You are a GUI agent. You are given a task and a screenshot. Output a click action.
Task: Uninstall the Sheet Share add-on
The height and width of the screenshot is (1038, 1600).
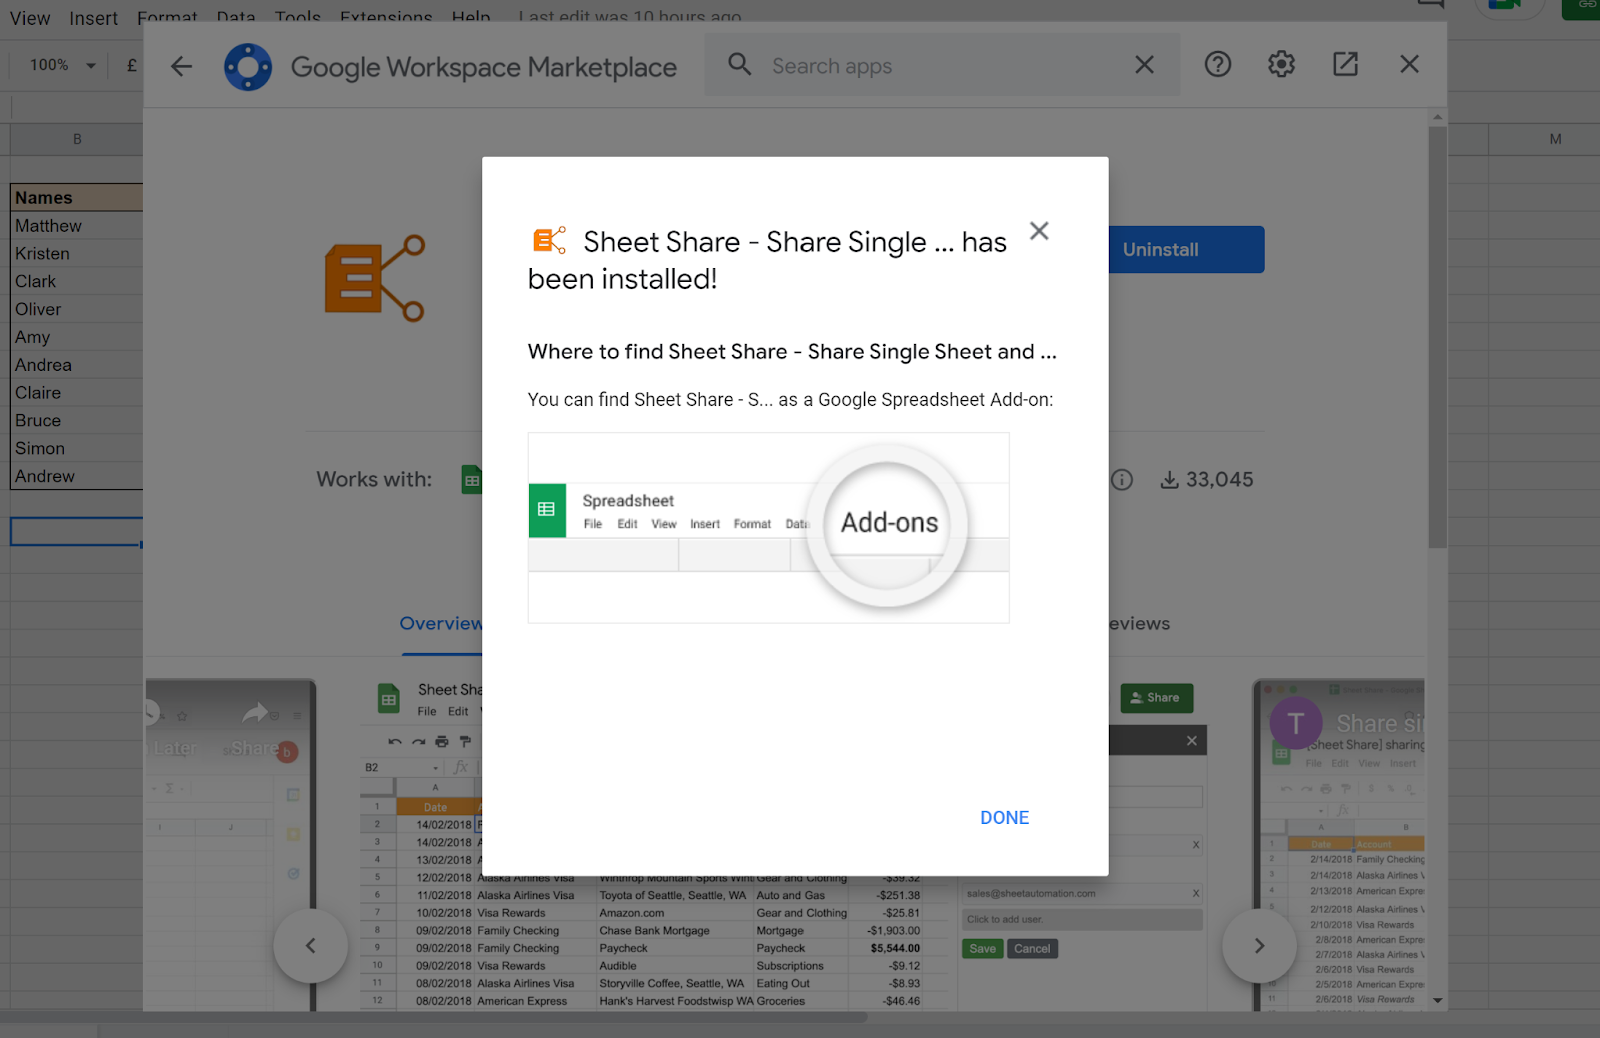(1186, 250)
